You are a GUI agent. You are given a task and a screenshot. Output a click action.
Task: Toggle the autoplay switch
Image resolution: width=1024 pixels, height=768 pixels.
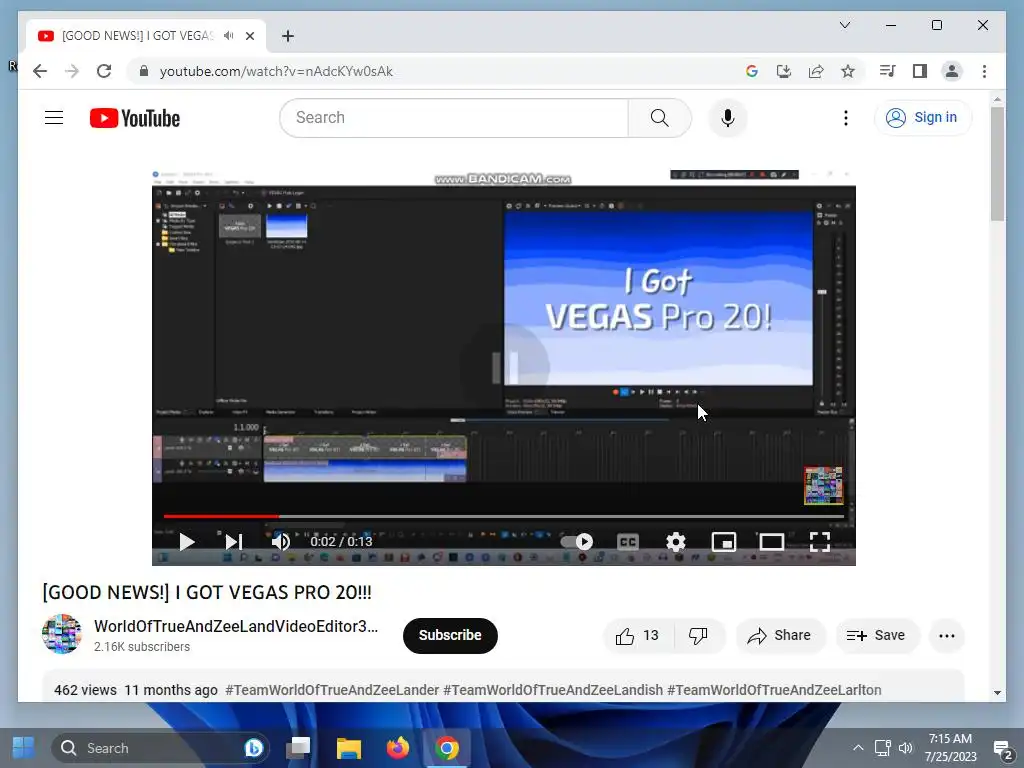pos(577,541)
